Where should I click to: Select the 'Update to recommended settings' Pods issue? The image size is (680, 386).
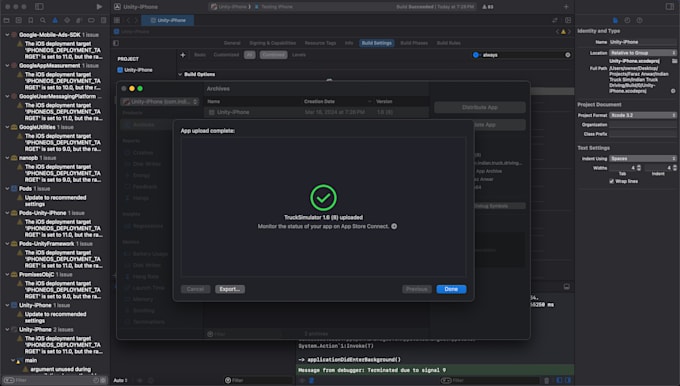click(56, 200)
